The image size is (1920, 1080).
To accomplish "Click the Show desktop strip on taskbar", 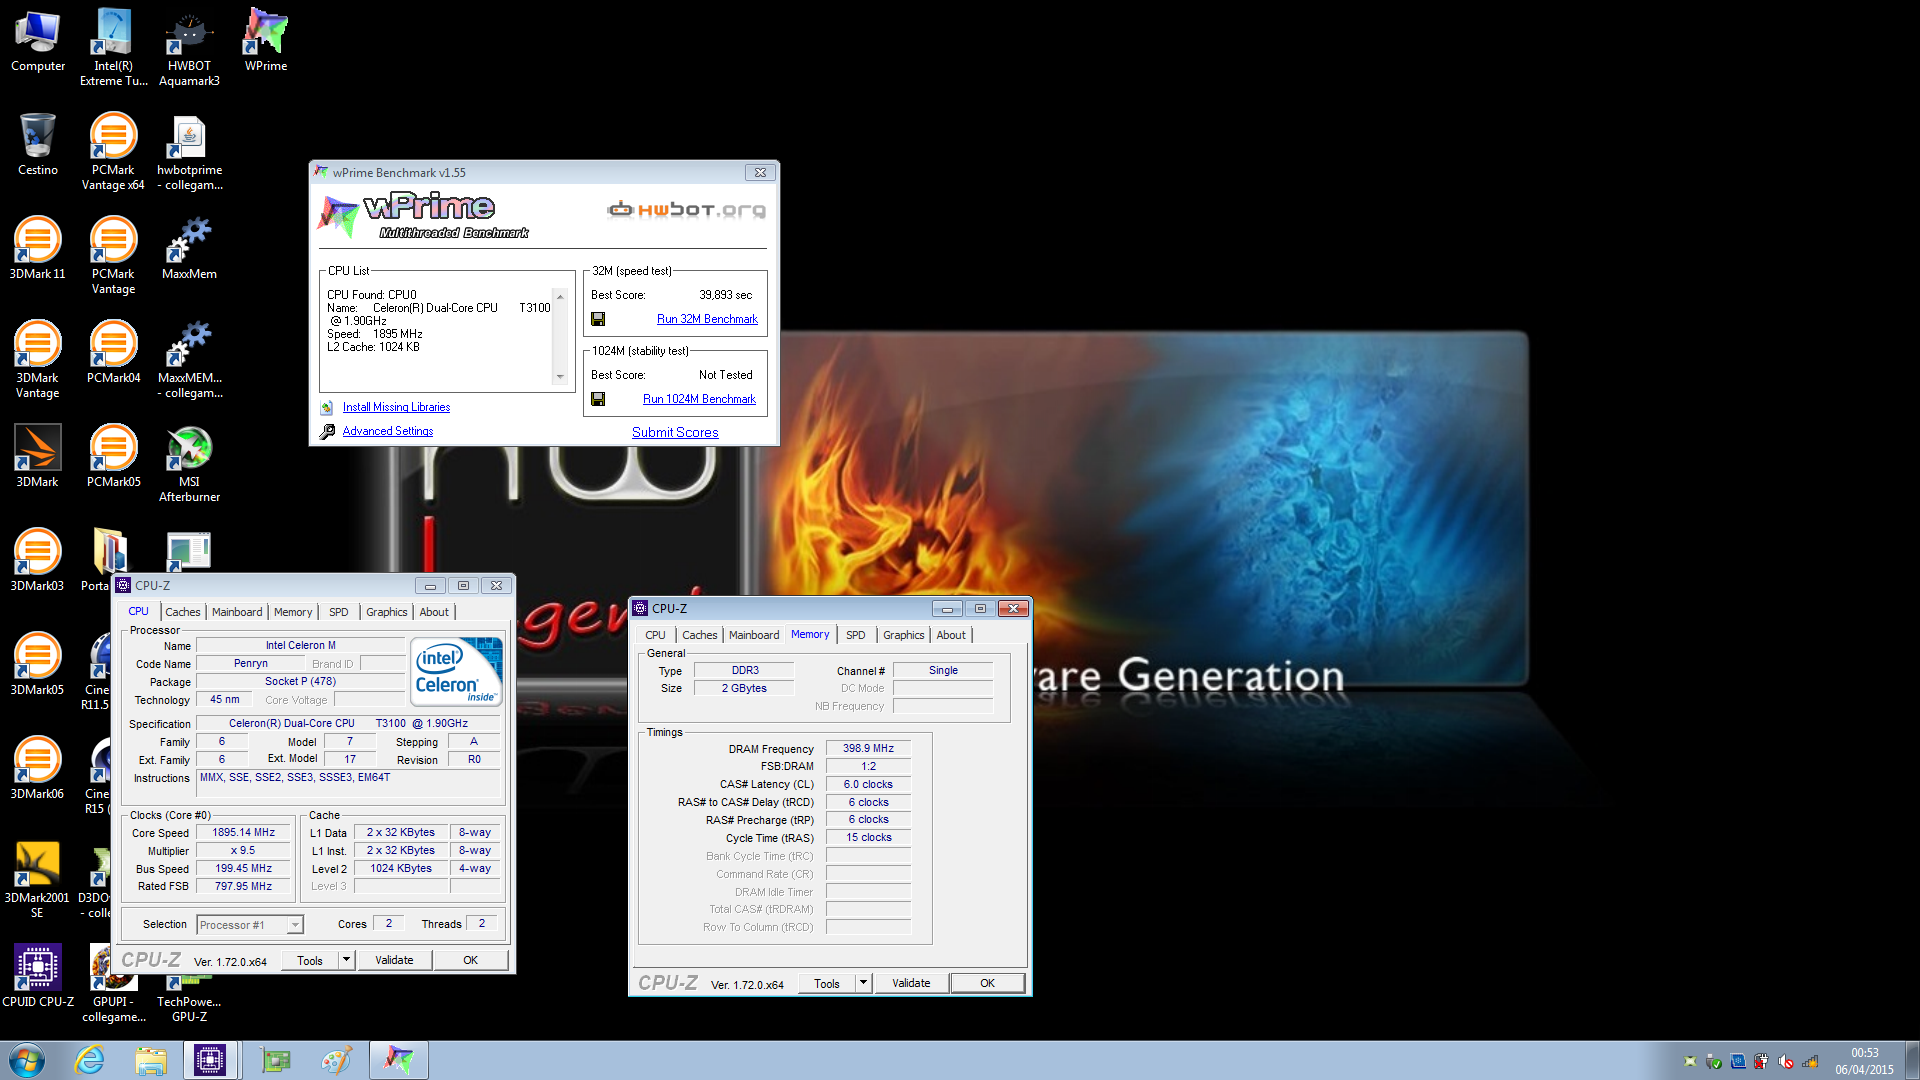I will 1912,1060.
